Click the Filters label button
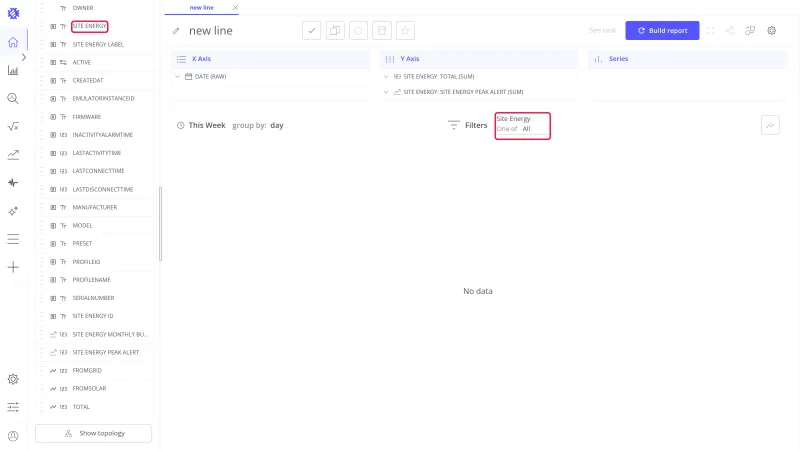 (476, 126)
